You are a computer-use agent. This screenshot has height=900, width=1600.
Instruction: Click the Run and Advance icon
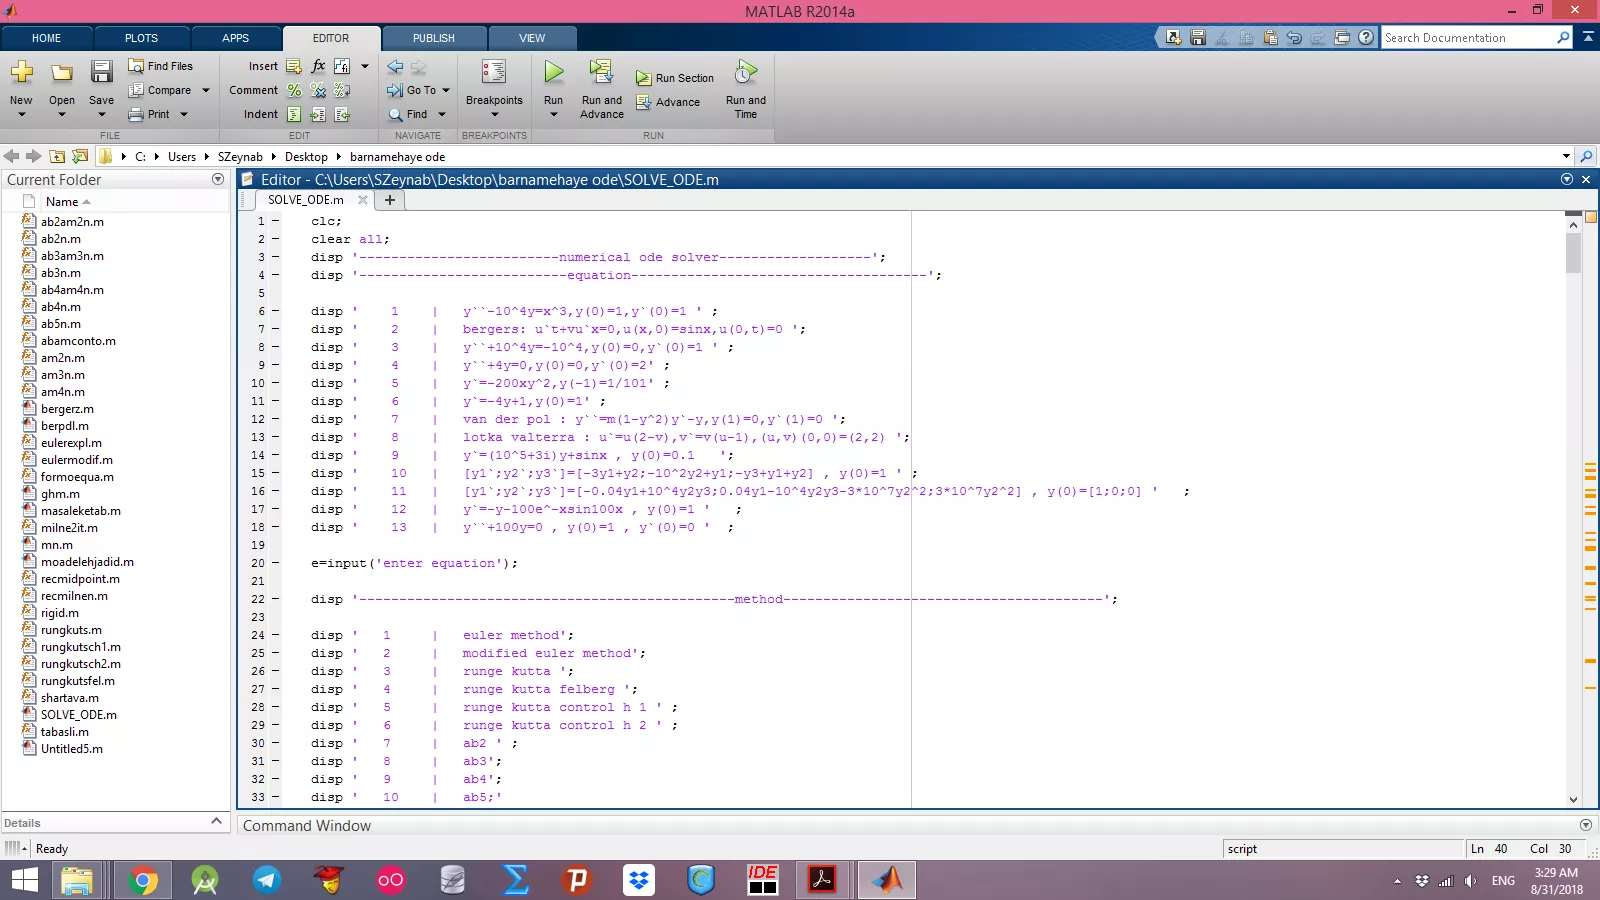pos(601,72)
